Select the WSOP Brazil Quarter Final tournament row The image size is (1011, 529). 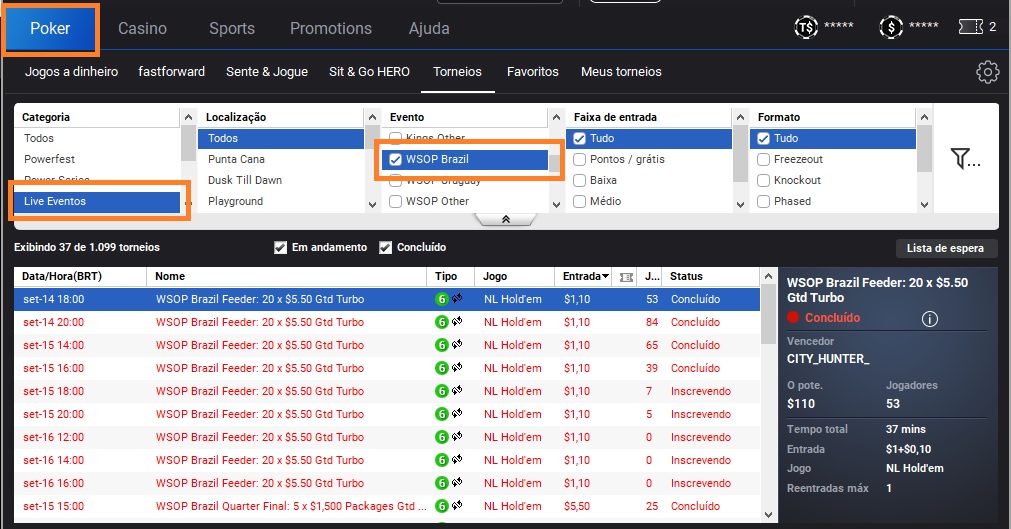(x=387, y=506)
